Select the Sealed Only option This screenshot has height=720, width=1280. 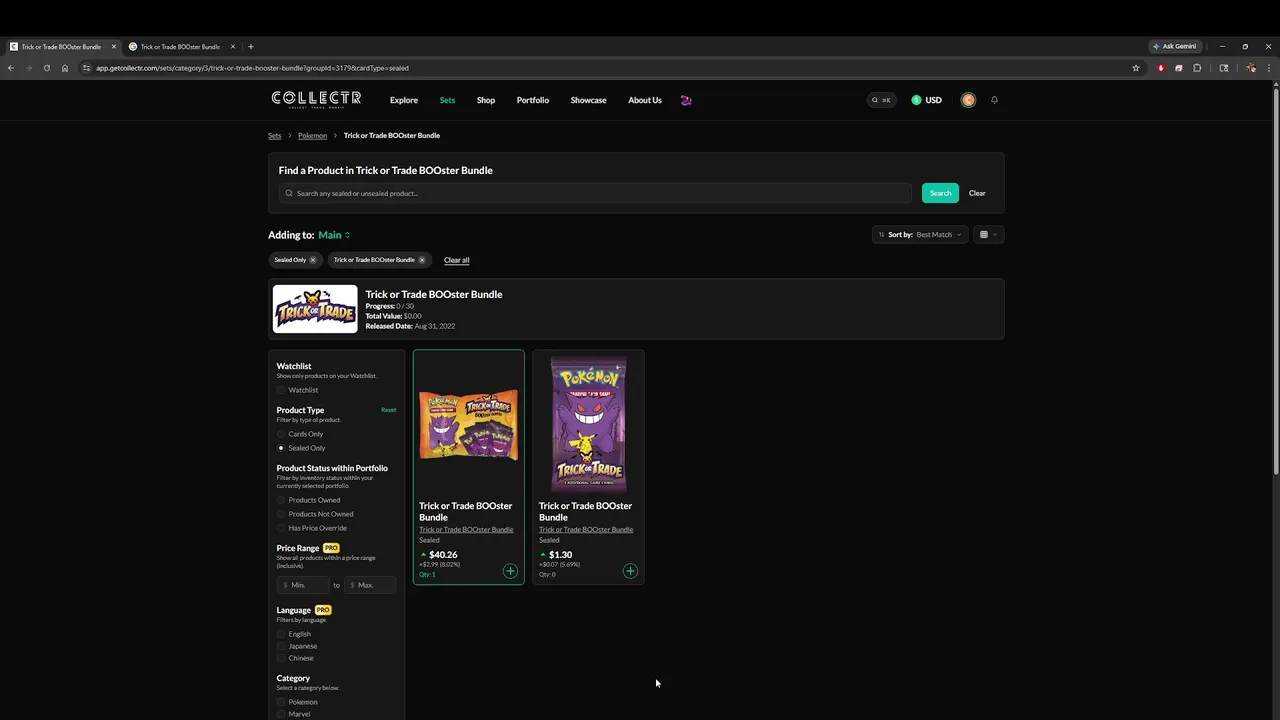281,448
